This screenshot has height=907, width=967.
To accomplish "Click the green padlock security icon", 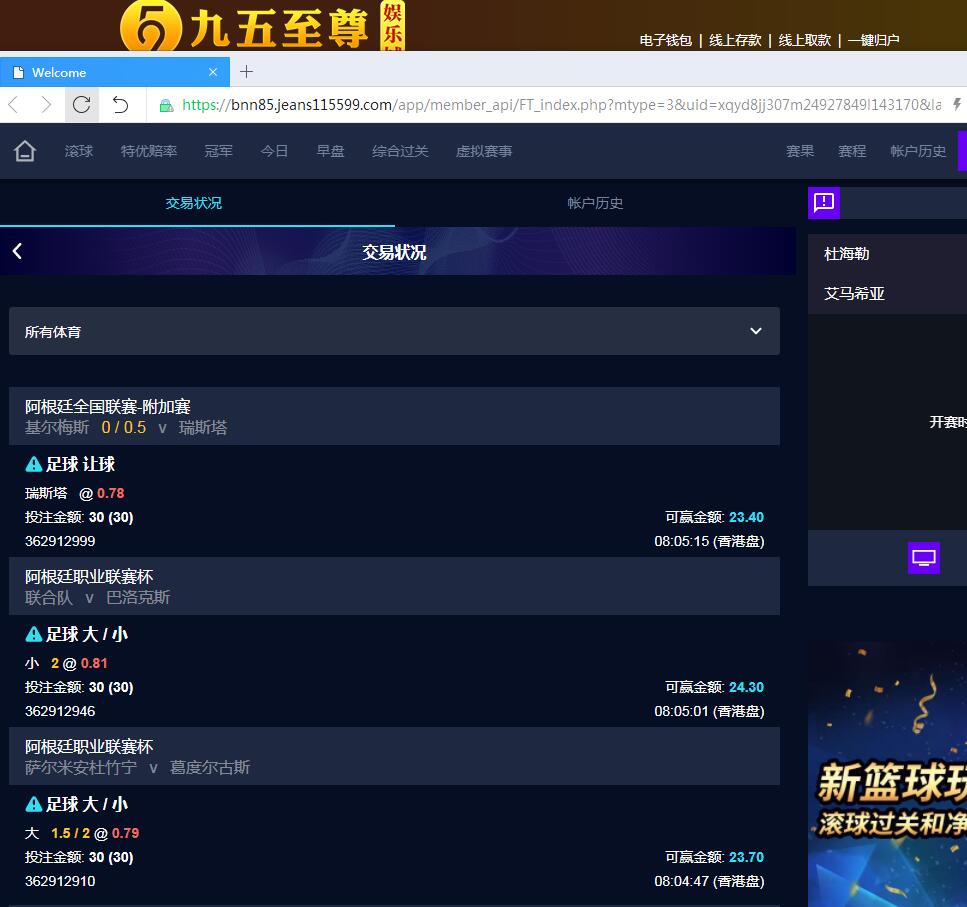I will (x=166, y=105).
